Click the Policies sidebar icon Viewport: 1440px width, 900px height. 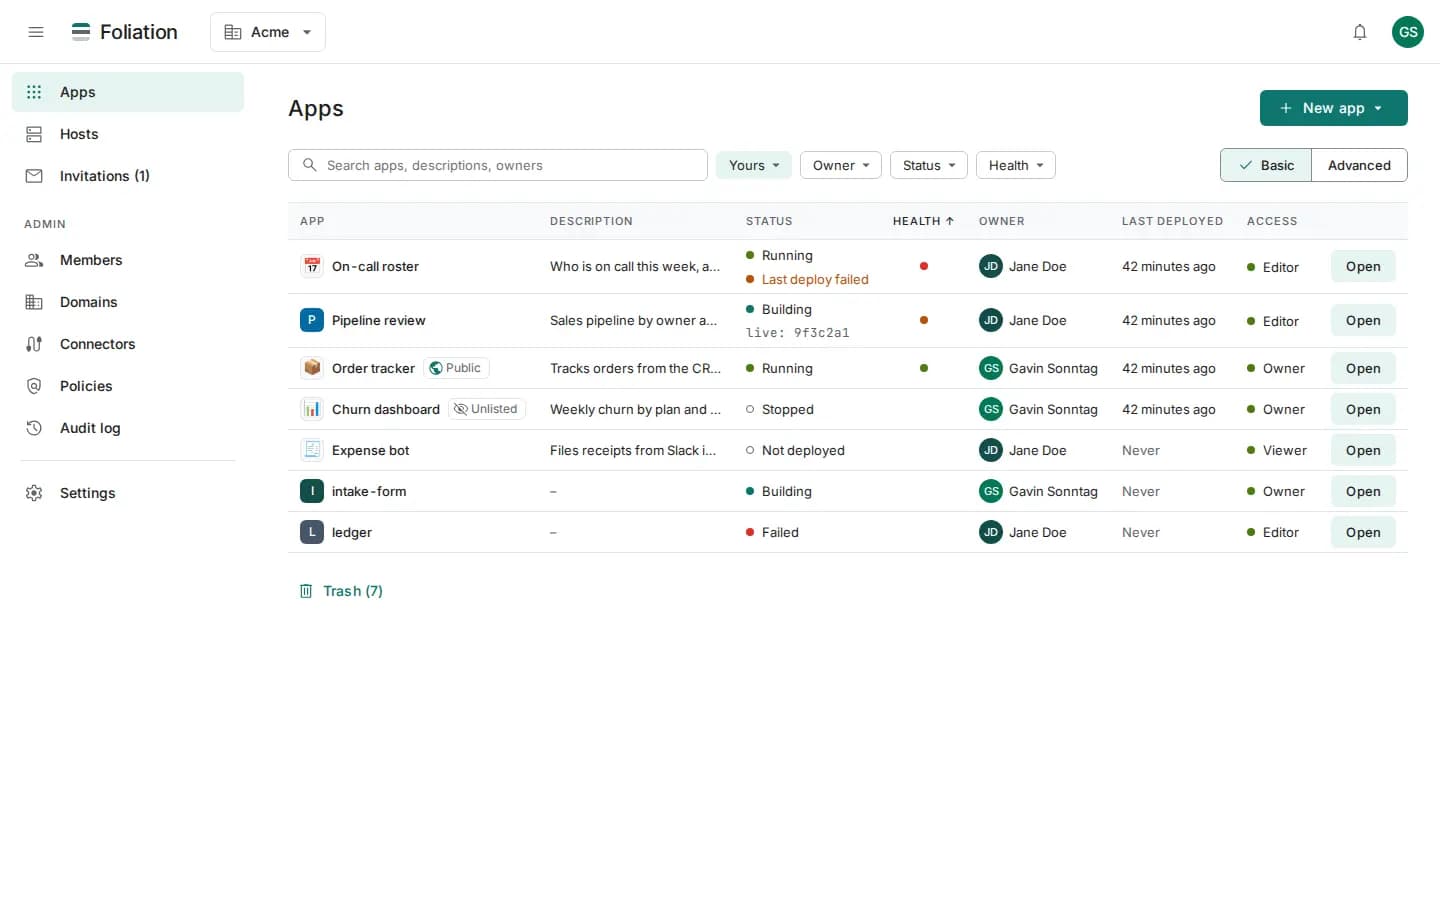point(34,386)
